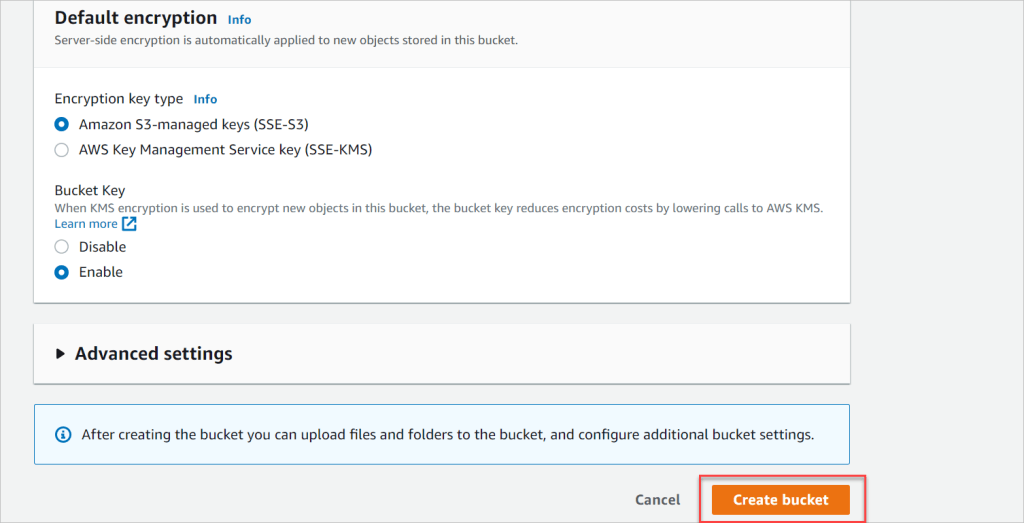Screen dimensions: 1024x523
Task: Open the Info link next to Encryption key type
Action: coord(205,99)
